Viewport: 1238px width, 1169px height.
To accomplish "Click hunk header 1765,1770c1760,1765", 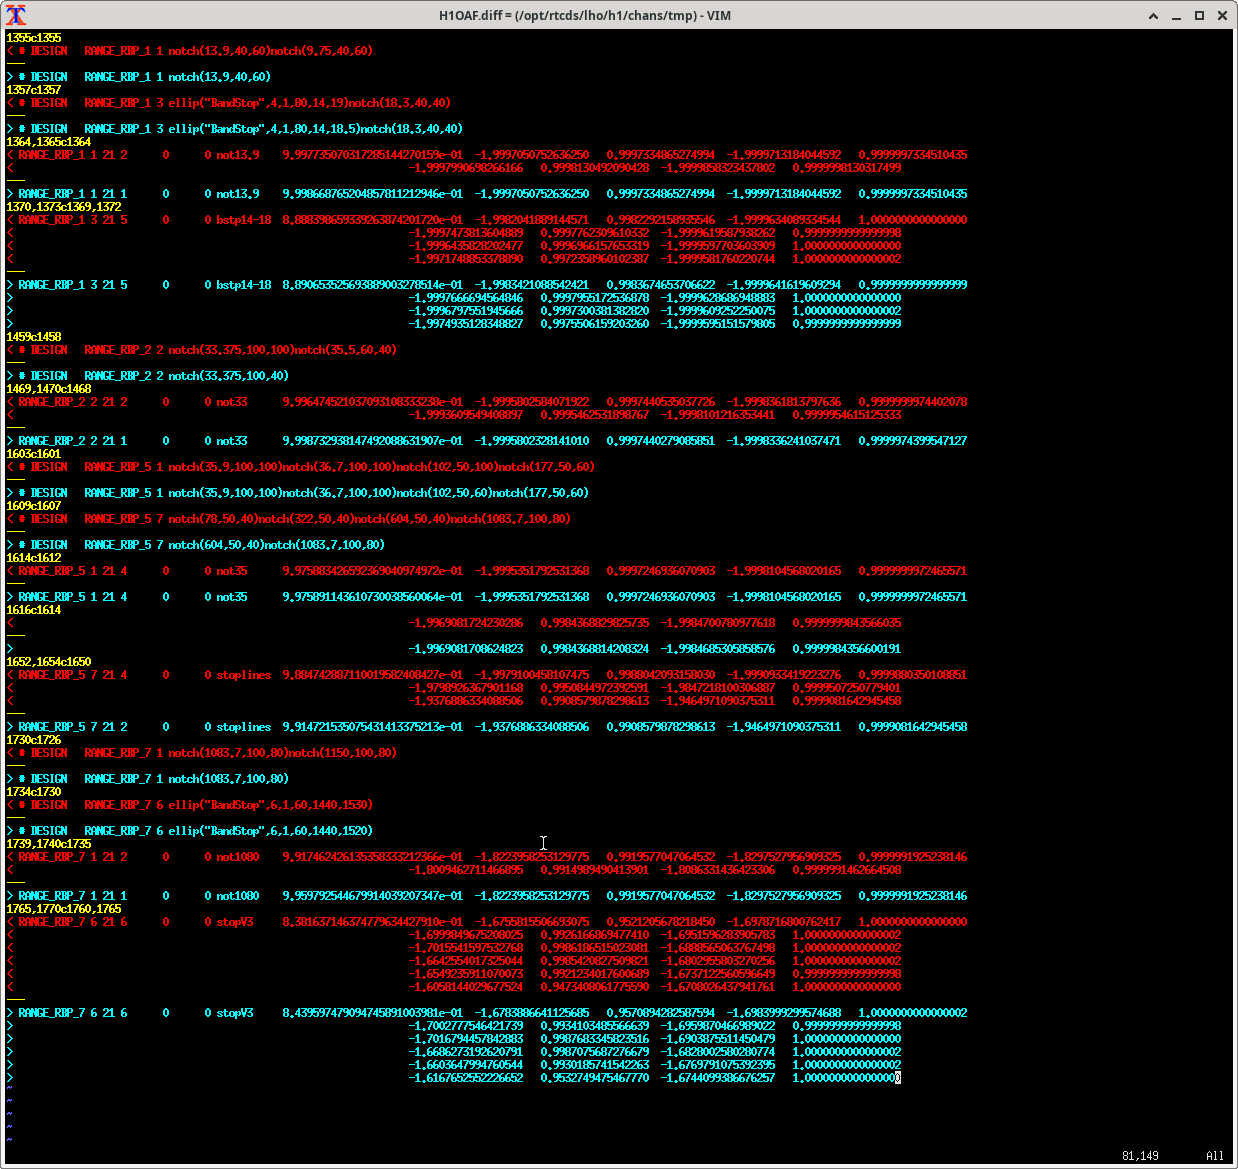I will [x=64, y=909].
